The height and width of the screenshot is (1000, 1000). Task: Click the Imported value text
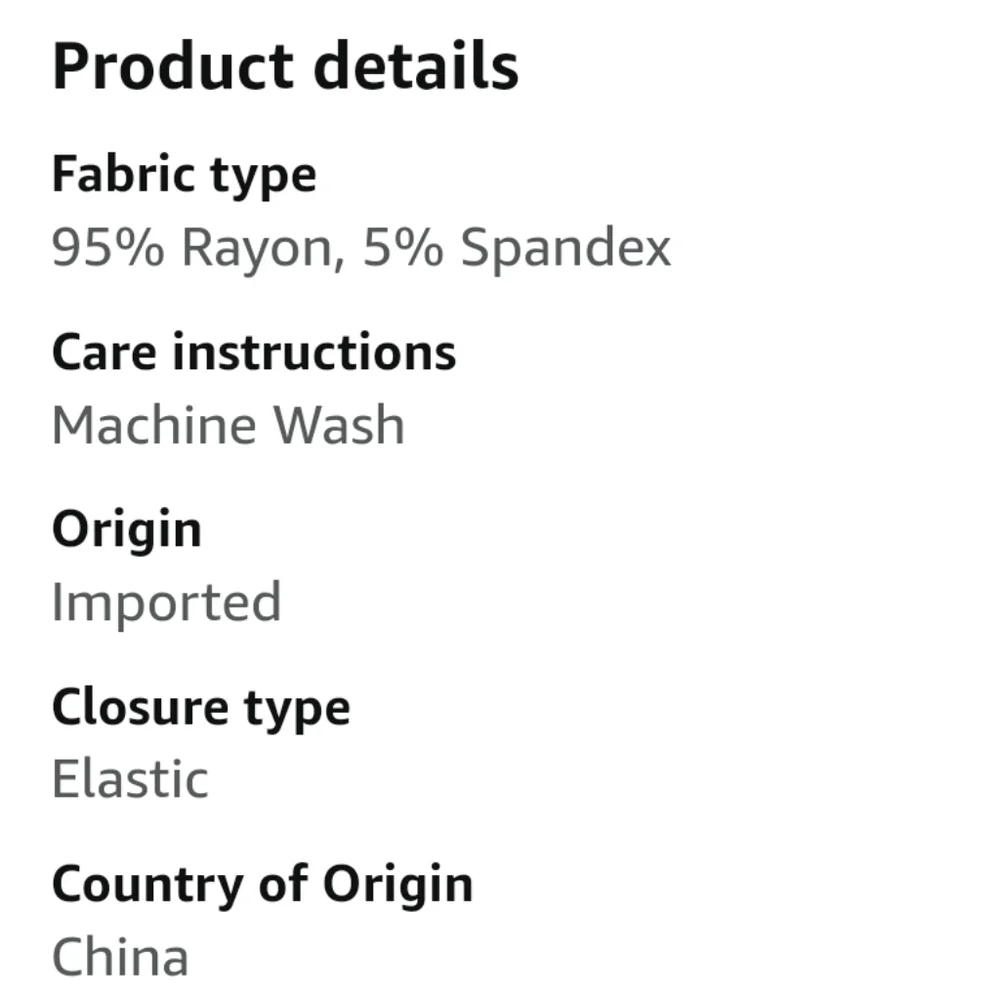tap(166, 603)
